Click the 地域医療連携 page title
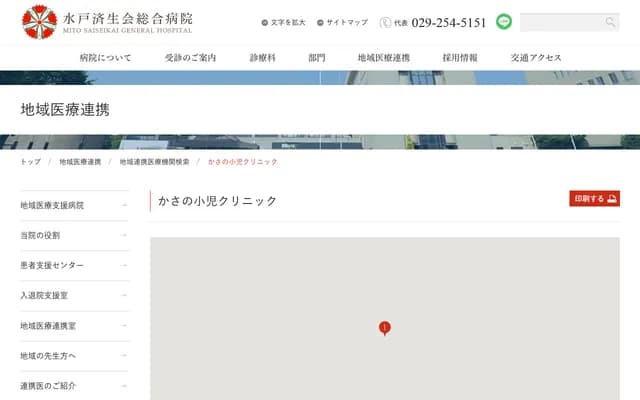640x400 pixels. [x=65, y=110]
